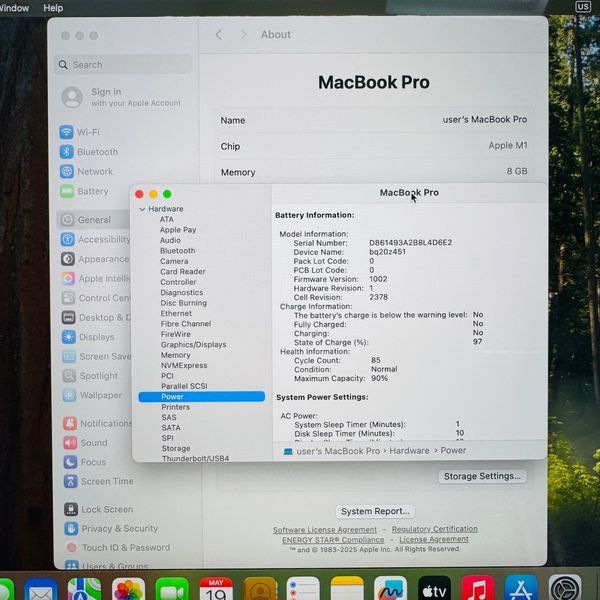This screenshot has height=600, width=600.
Task: Open the Help menu in menu bar
Action: [53, 8]
